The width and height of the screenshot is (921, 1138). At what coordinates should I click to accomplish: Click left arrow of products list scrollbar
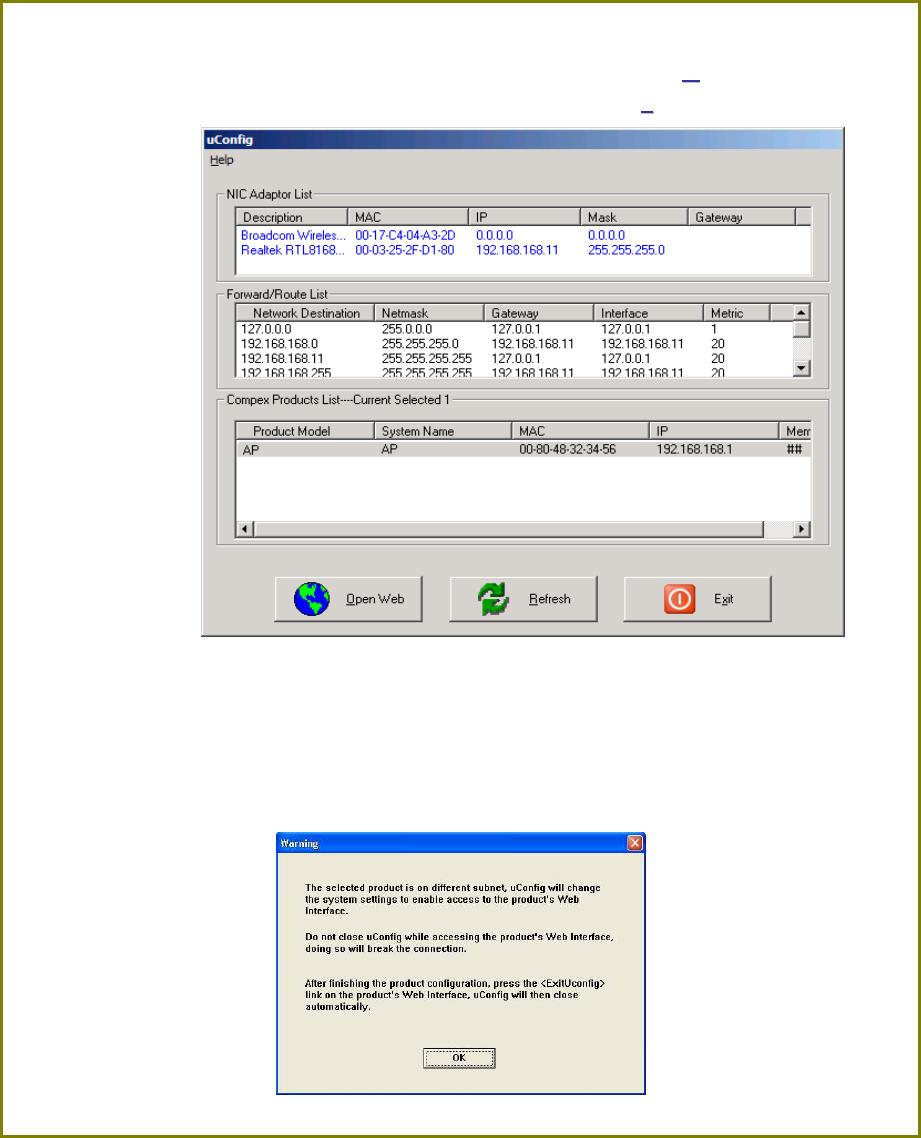pyautogui.click(x=245, y=529)
